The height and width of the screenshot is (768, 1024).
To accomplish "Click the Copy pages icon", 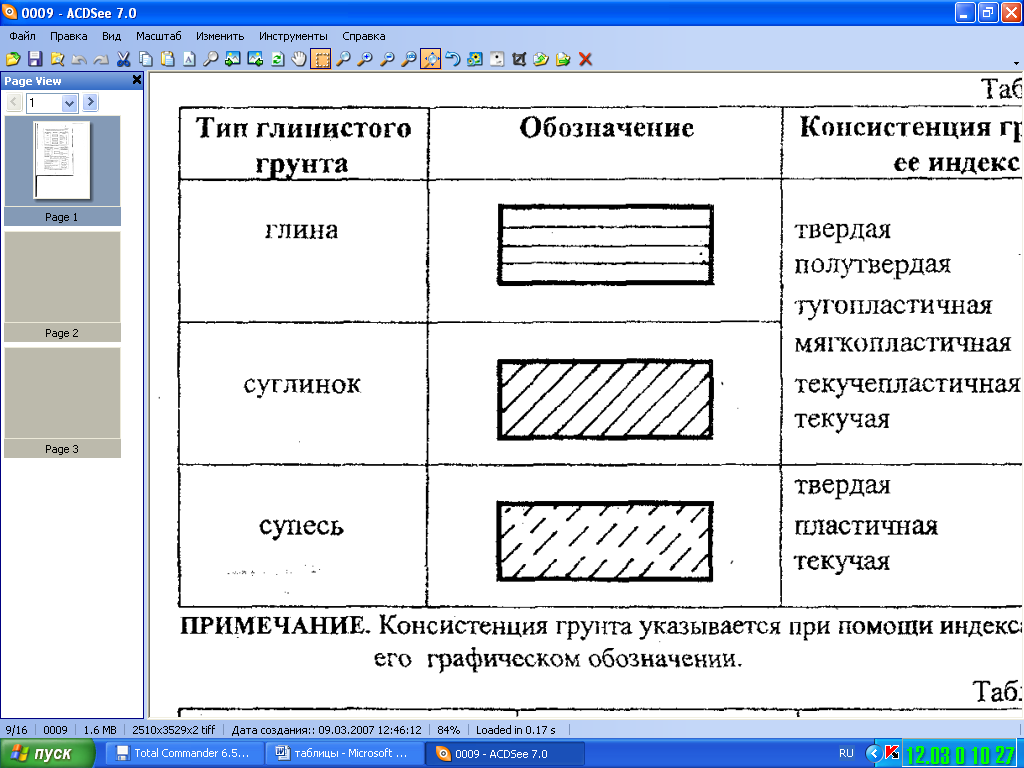I will click(x=146, y=59).
